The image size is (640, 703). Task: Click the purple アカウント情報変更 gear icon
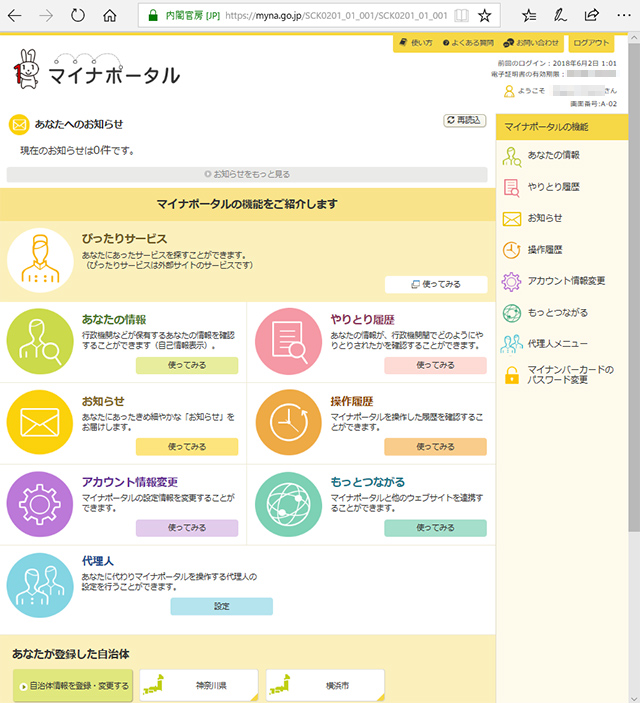click(40, 504)
